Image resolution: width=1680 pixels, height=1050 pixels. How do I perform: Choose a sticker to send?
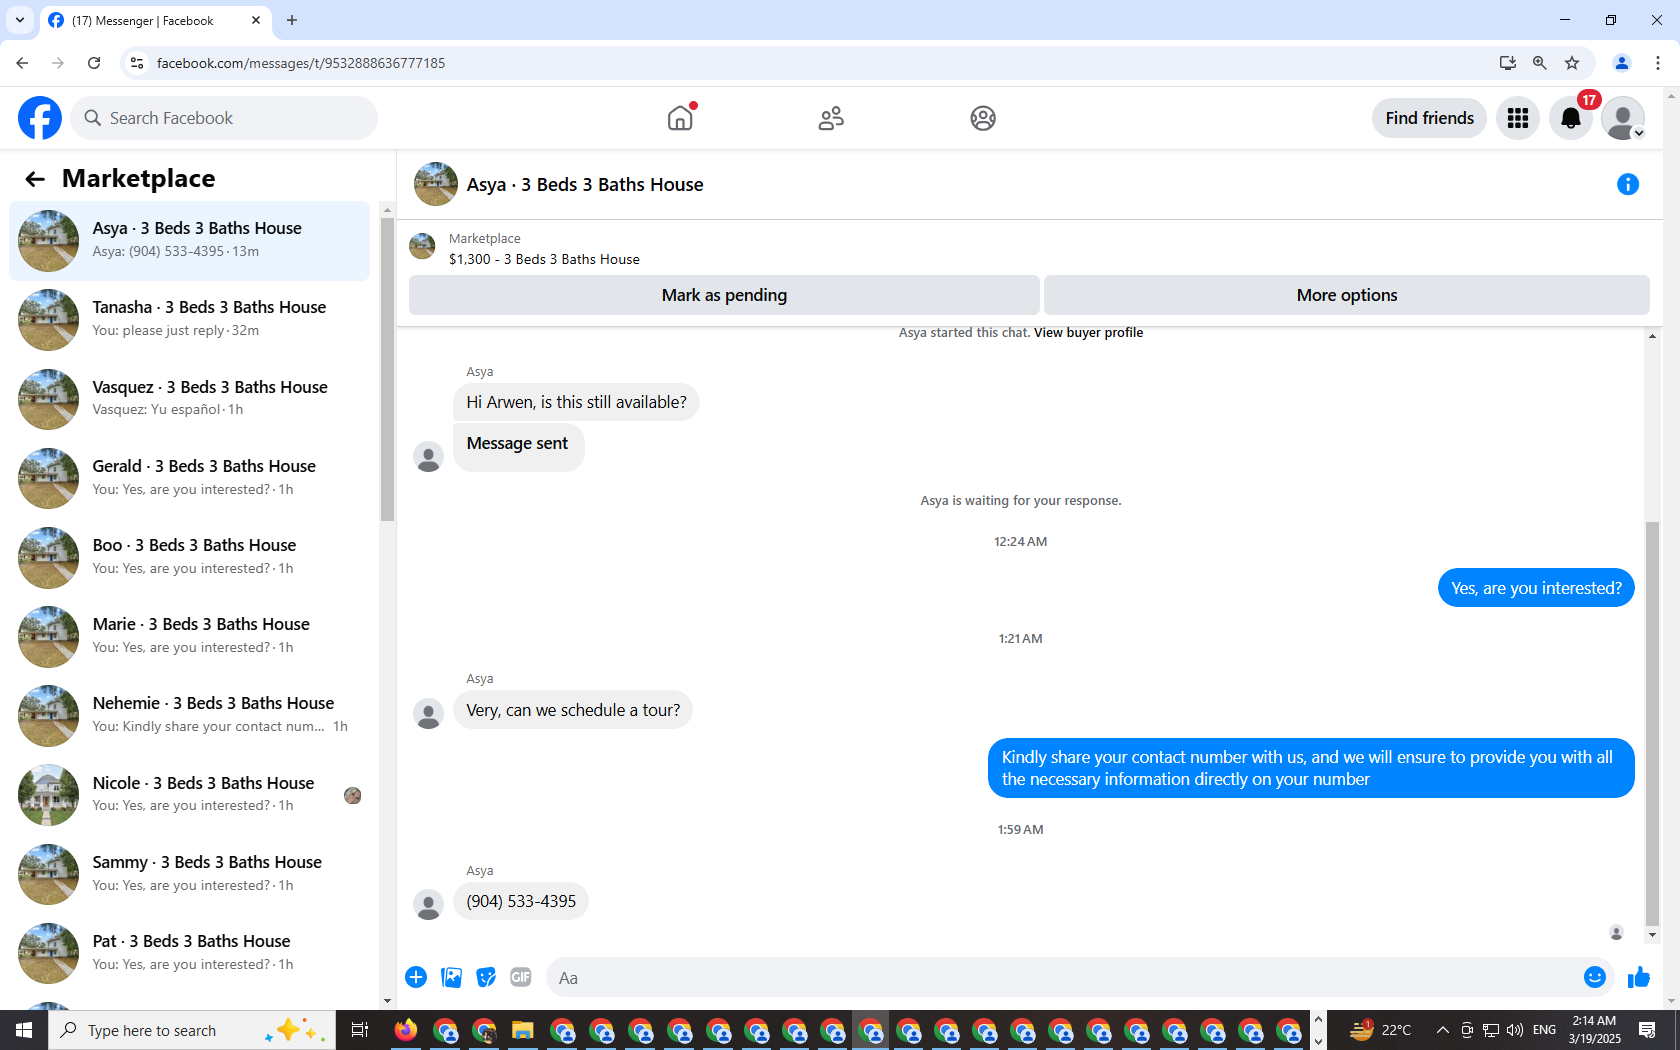(486, 977)
